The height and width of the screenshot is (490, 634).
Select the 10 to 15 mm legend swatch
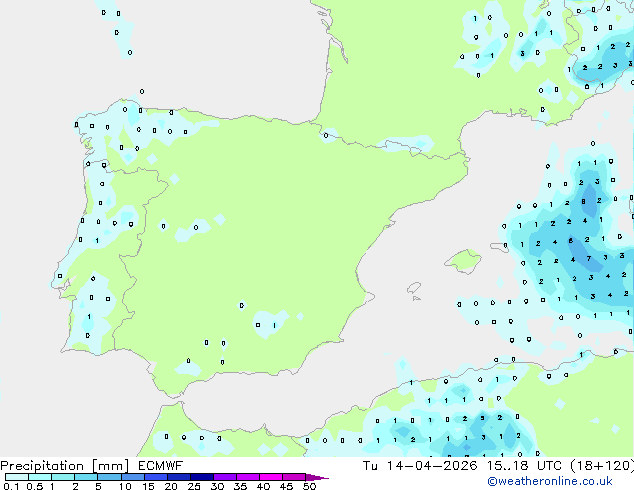pyautogui.click(x=132, y=477)
